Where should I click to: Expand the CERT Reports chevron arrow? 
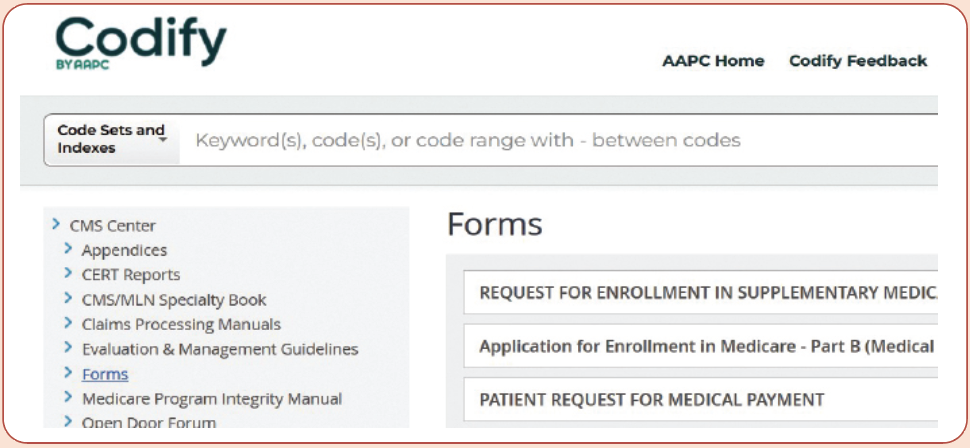pos(68,274)
